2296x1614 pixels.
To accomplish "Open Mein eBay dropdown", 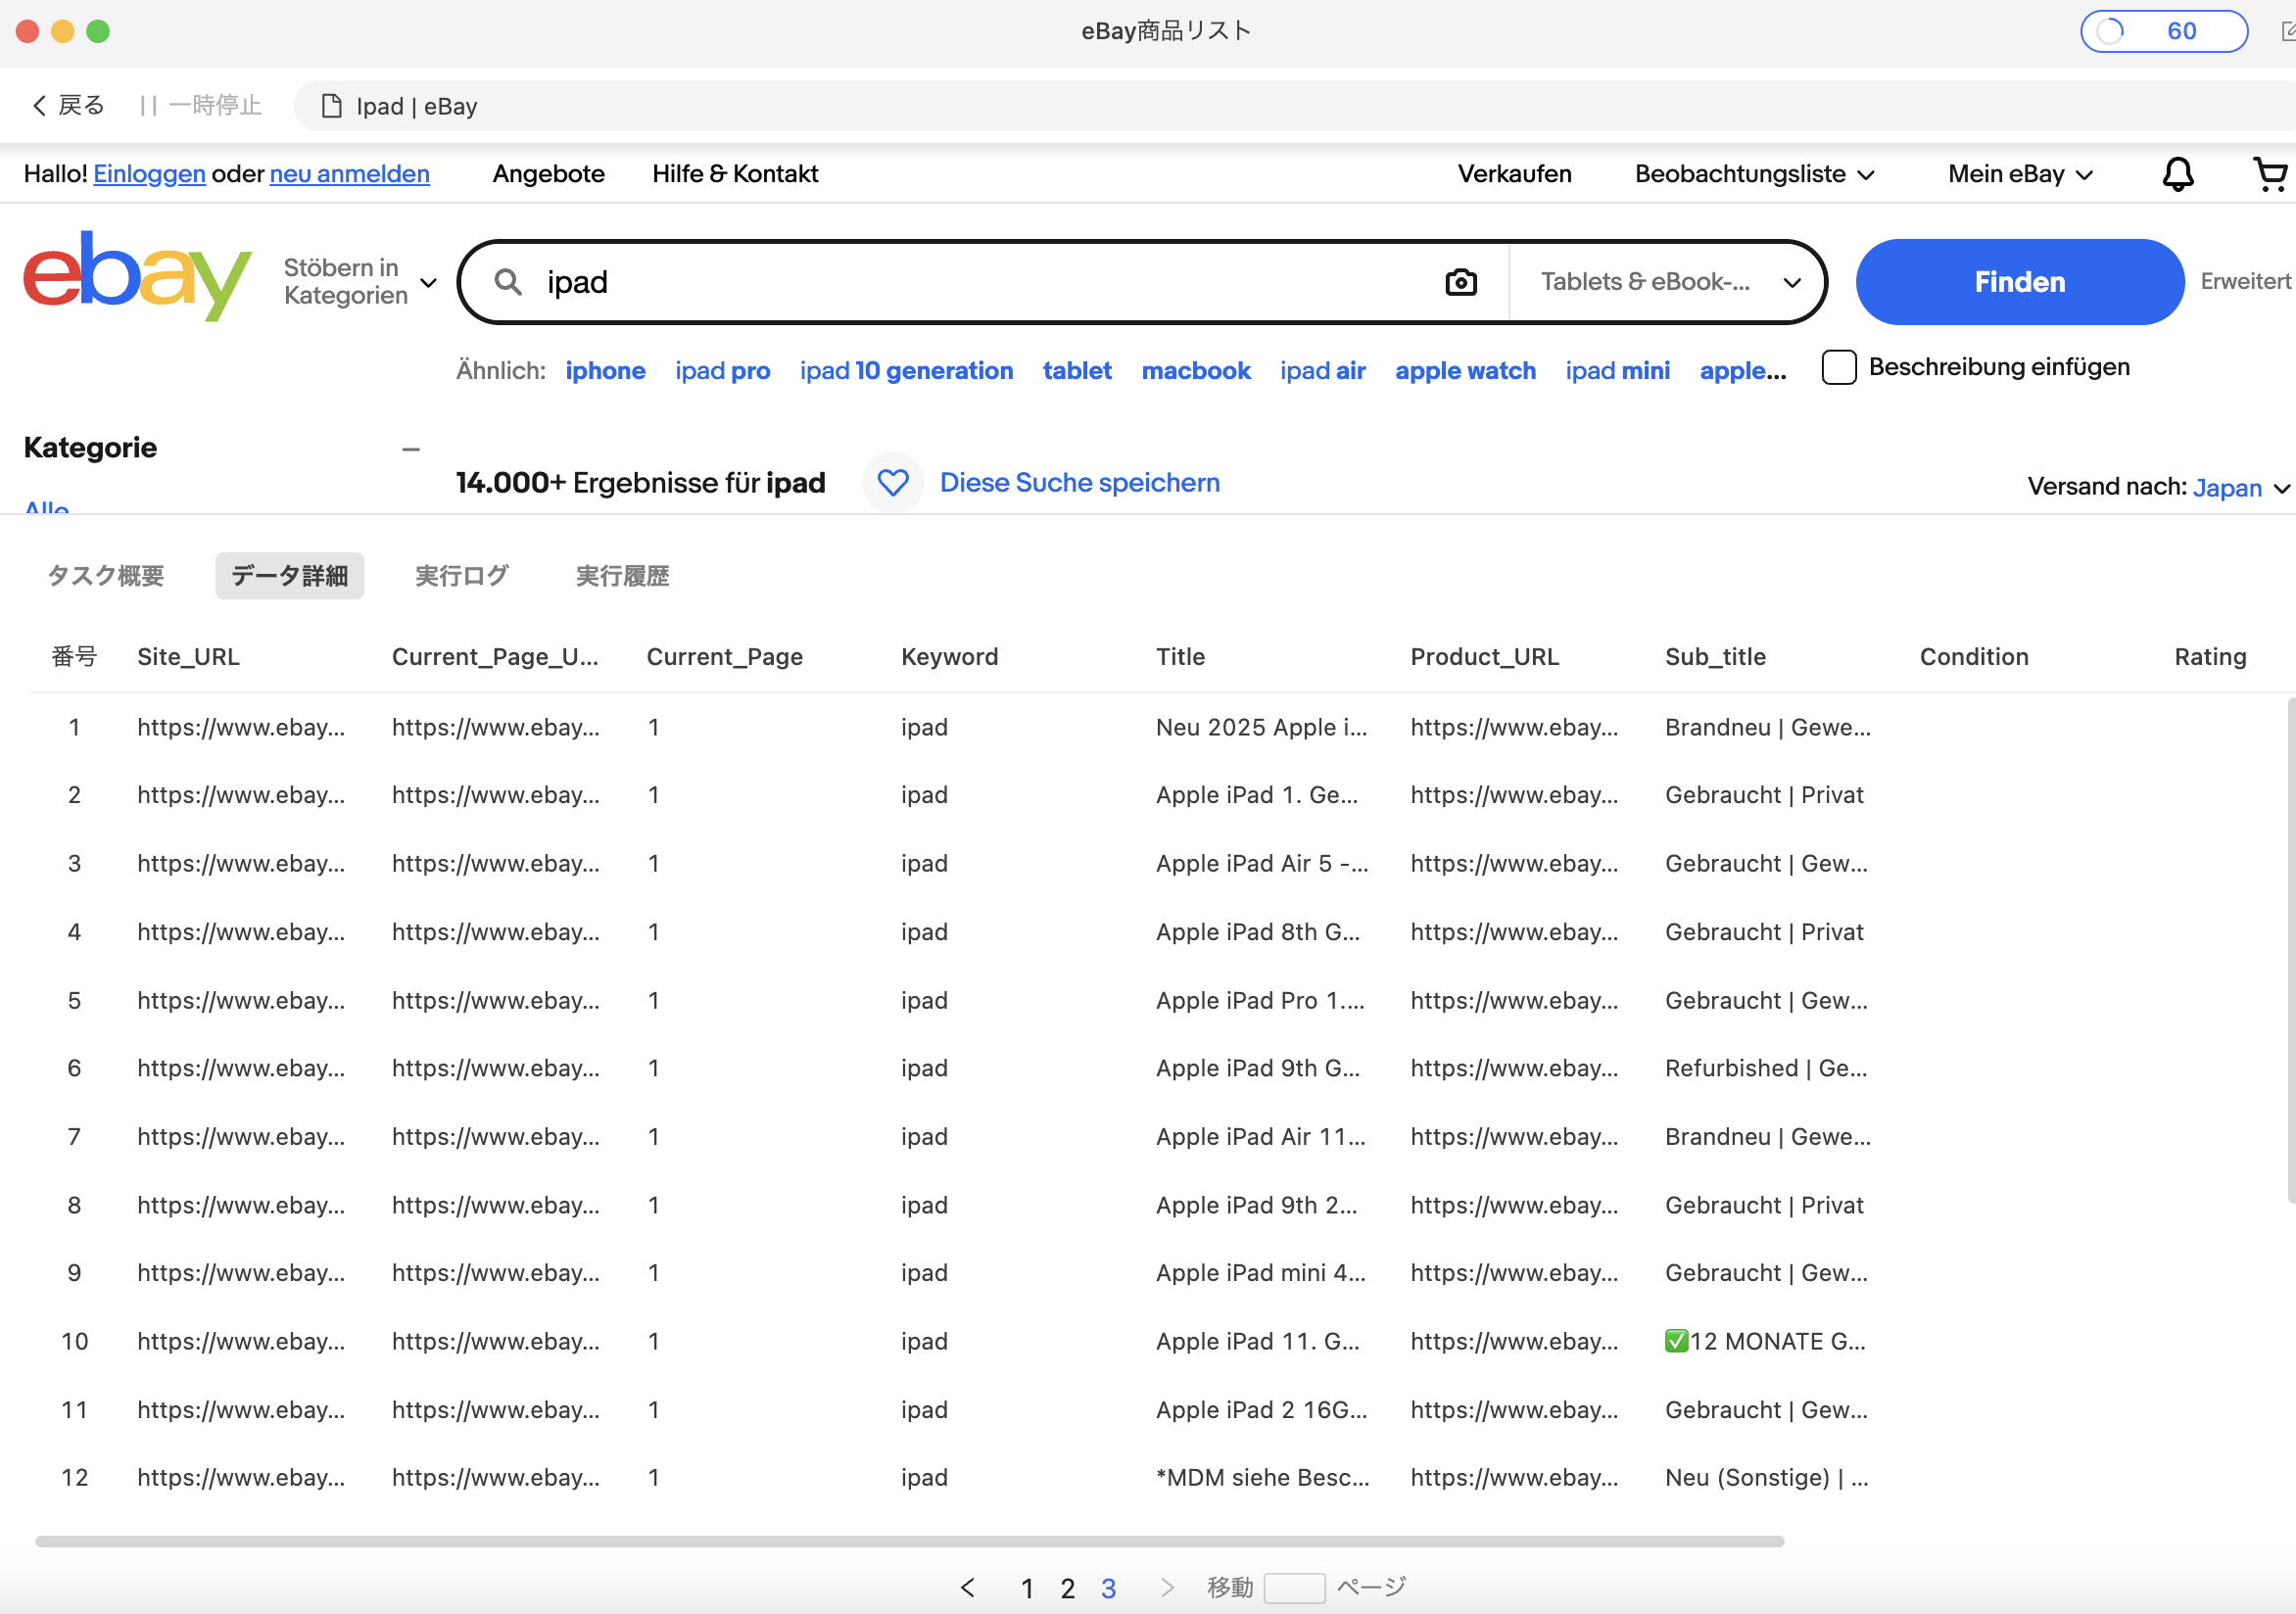I will (x=2020, y=174).
